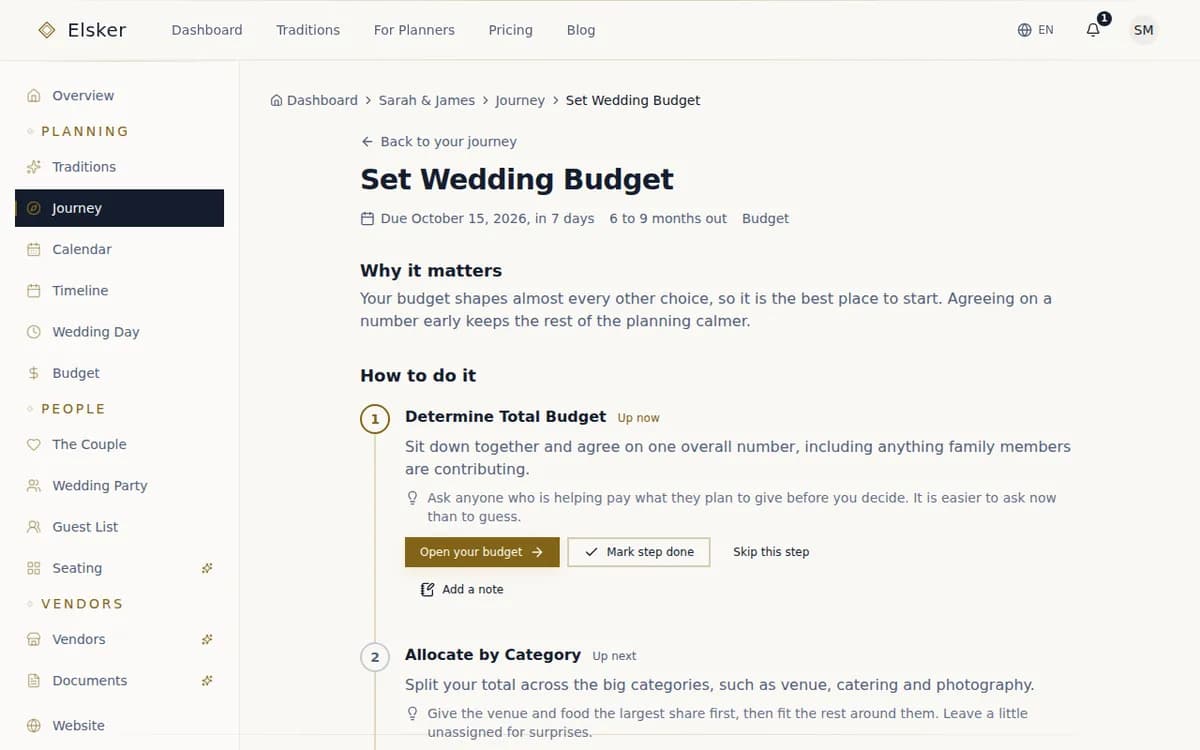Click the sparkle badge next to Seating
This screenshot has height=750, width=1200.
click(x=207, y=568)
